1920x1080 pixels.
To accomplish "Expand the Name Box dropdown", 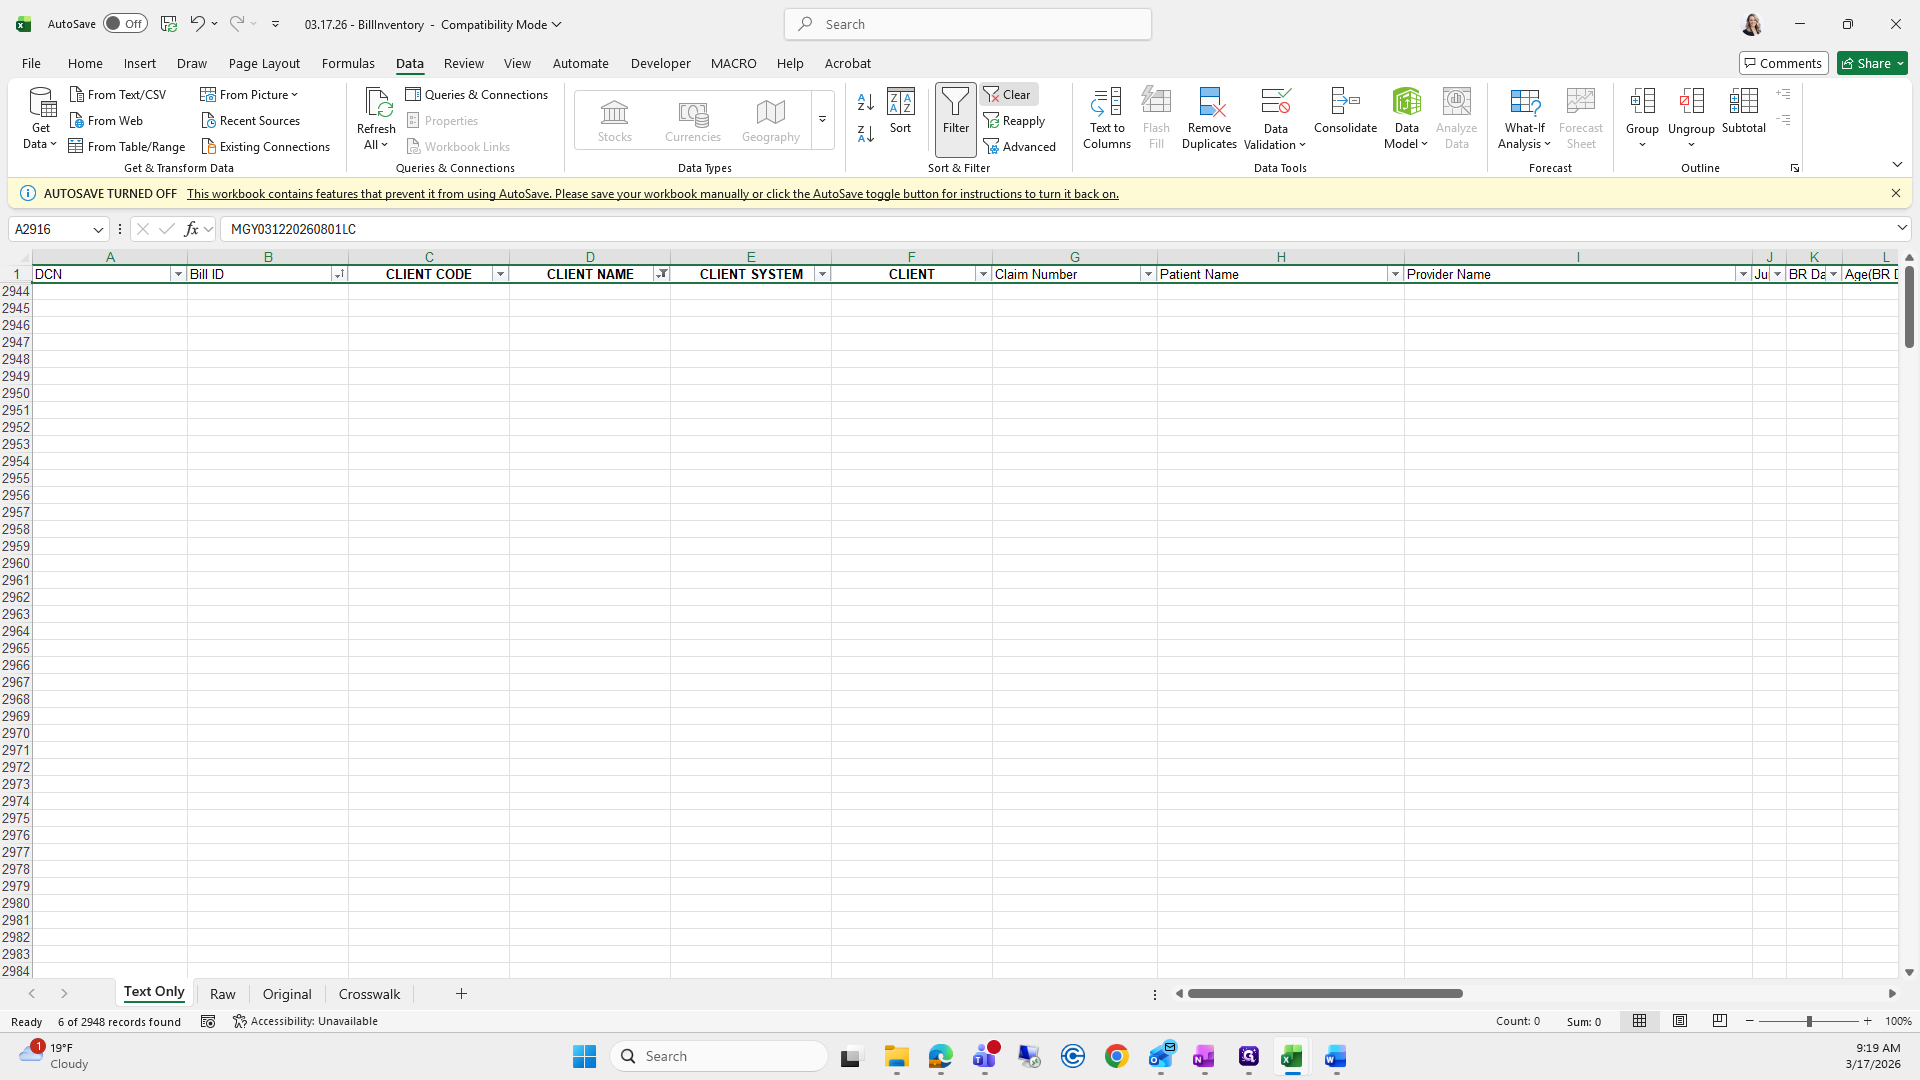I will pyautogui.click(x=98, y=229).
